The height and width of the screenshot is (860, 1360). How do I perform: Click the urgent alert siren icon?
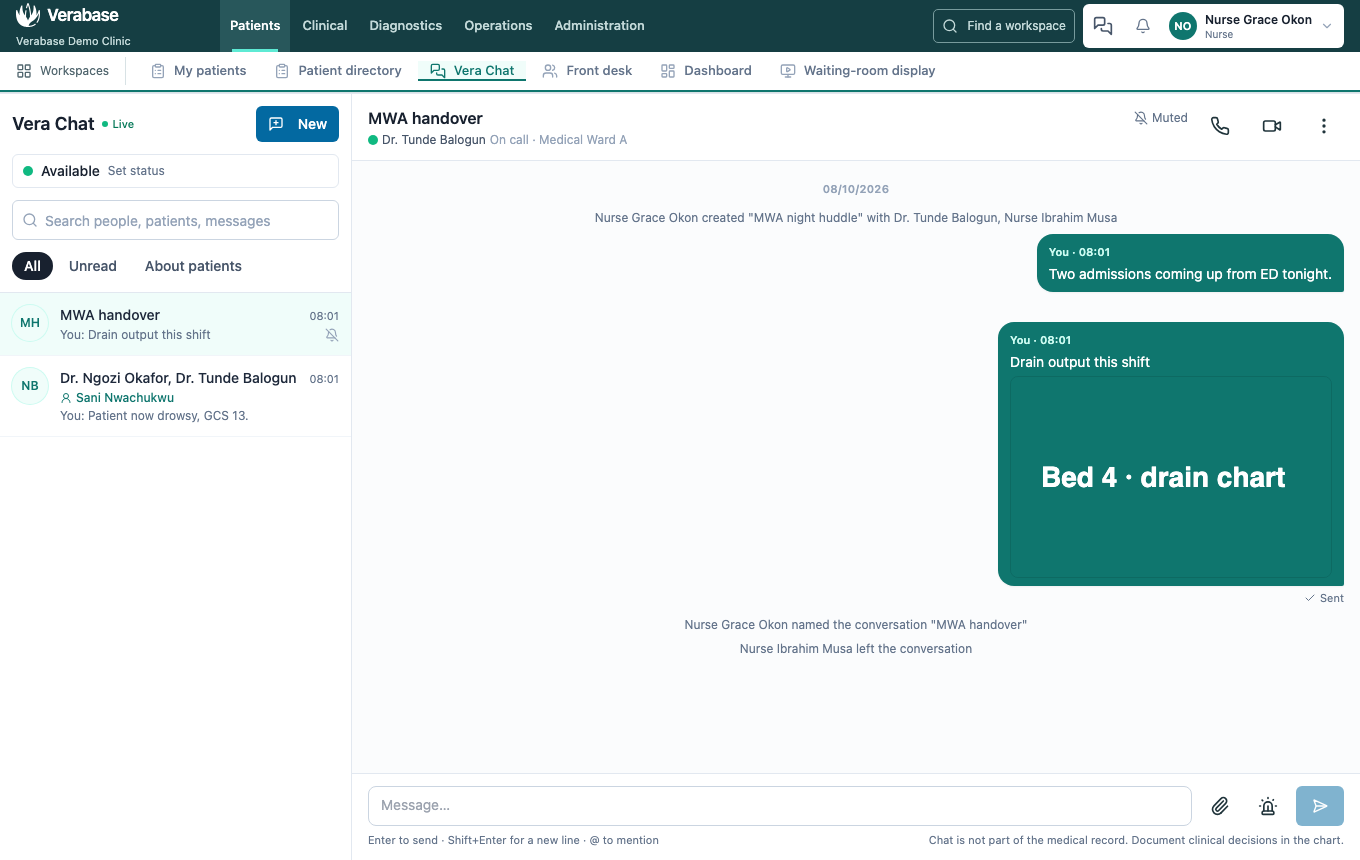(1268, 806)
